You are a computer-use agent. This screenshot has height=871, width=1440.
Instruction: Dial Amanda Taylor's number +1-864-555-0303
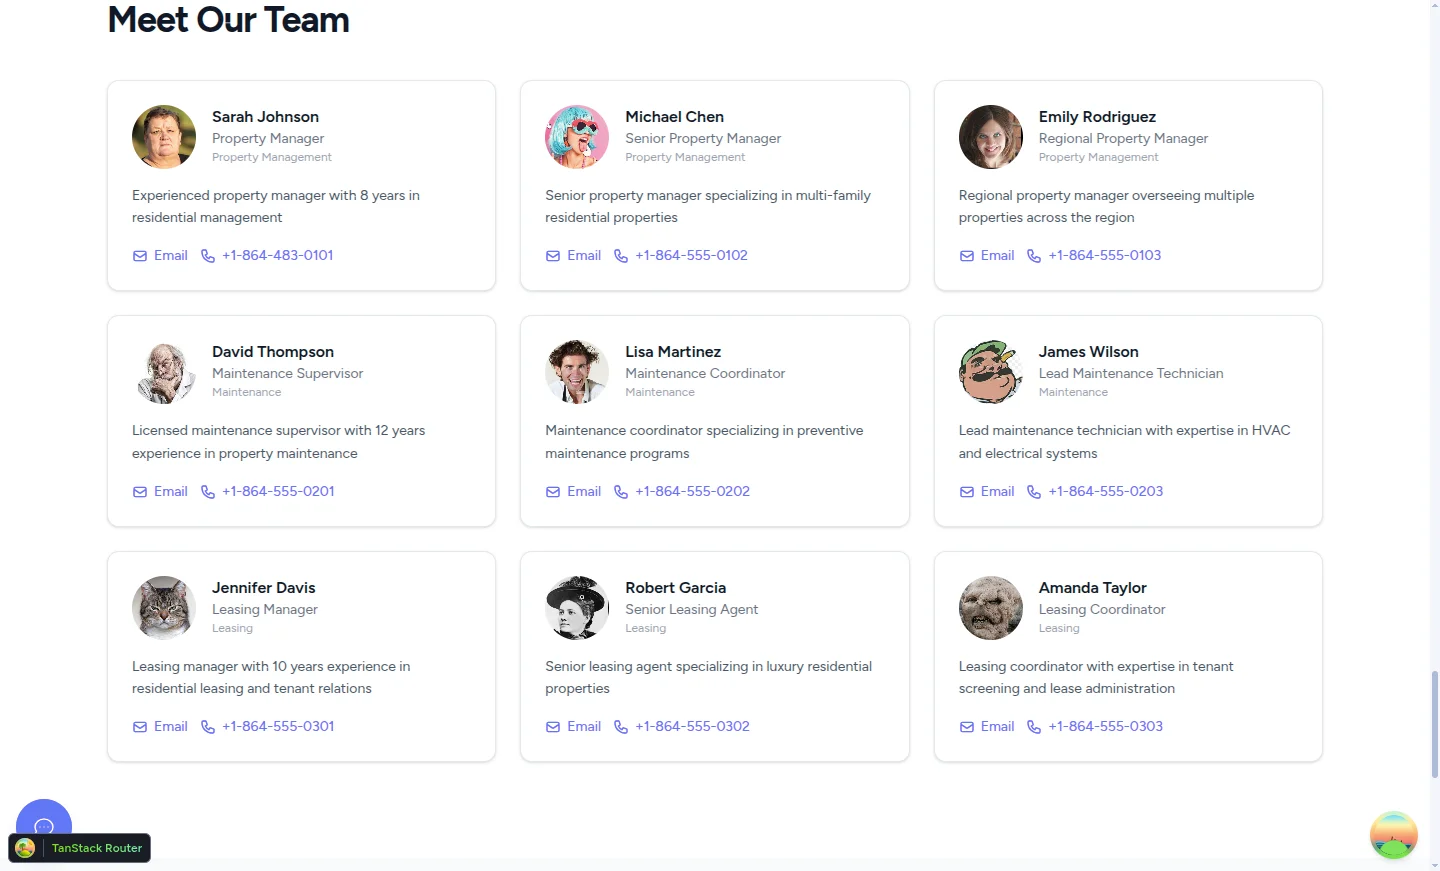tap(1095, 727)
